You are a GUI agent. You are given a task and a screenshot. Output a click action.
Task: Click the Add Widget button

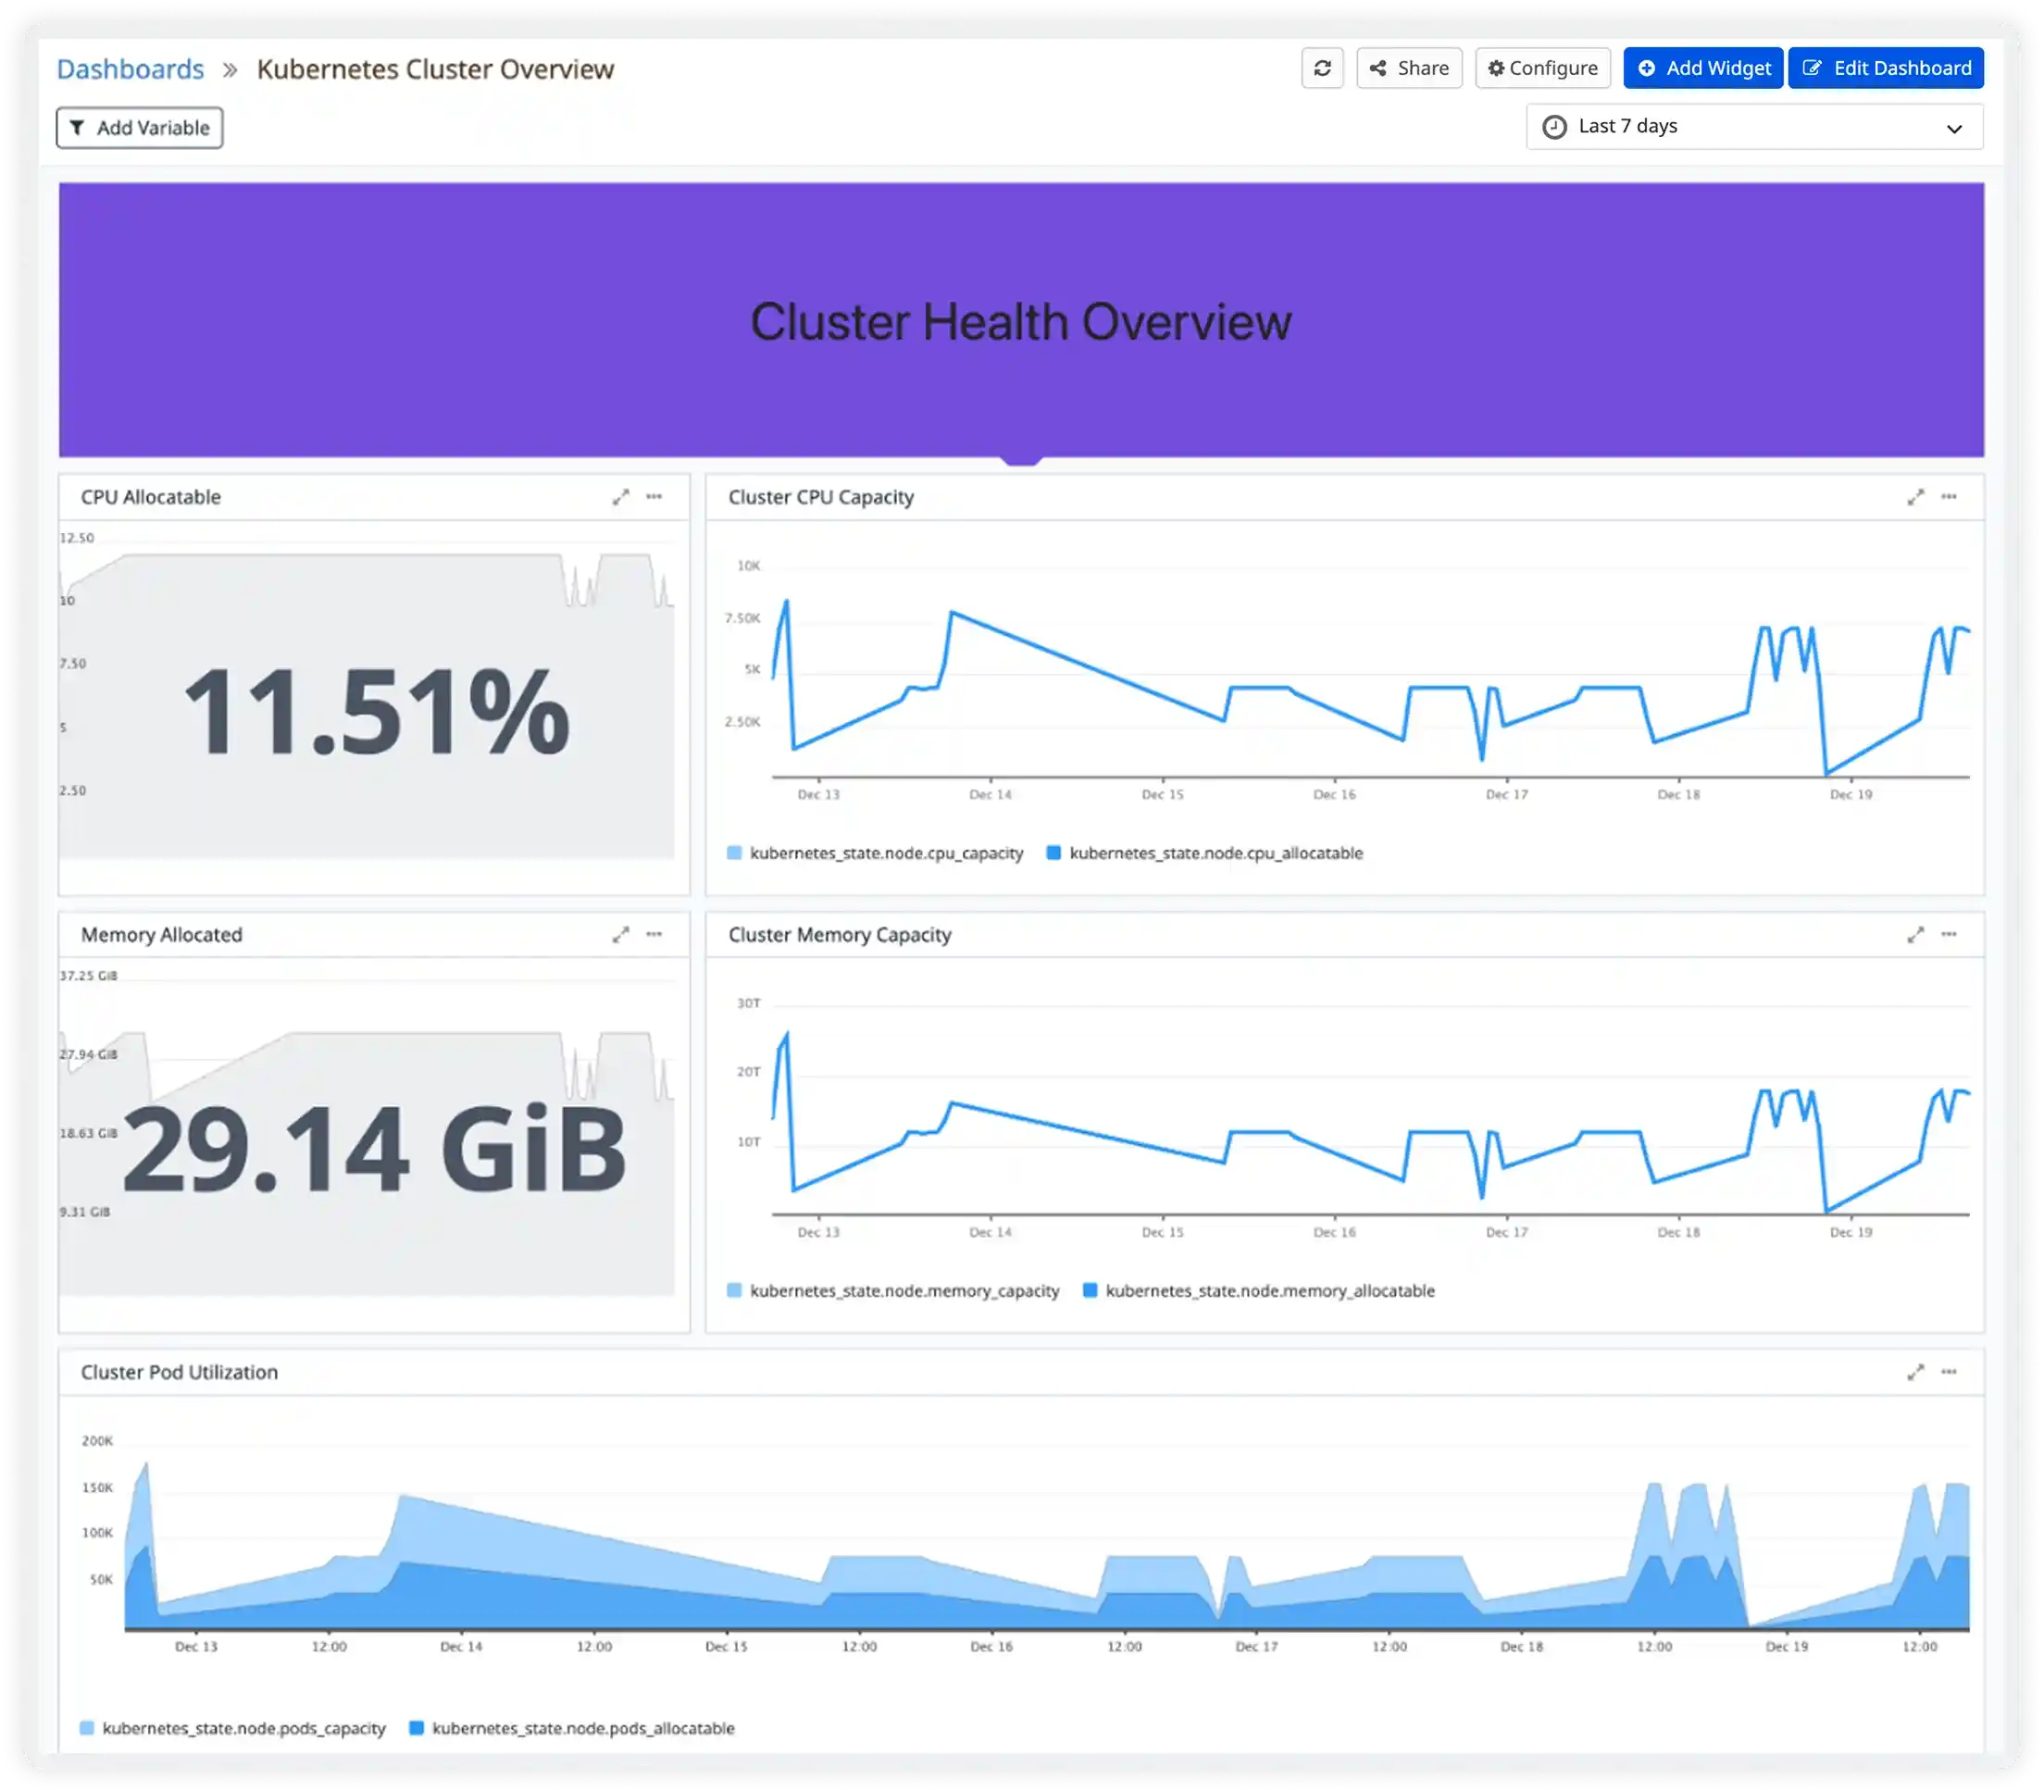1703,68
